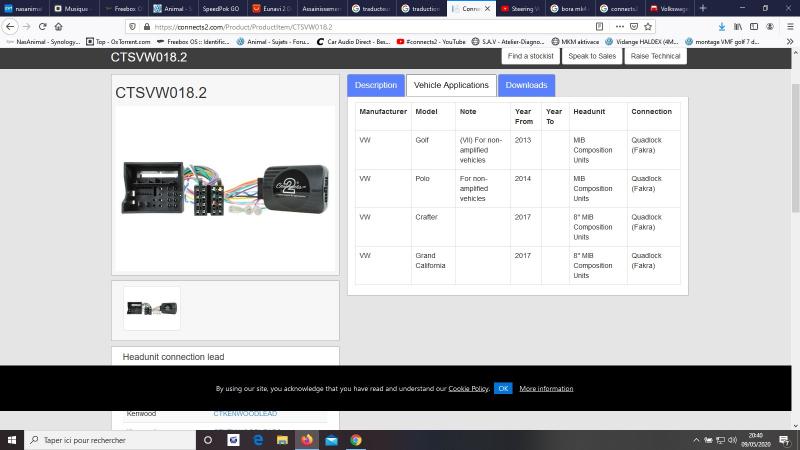The height and width of the screenshot is (450, 800).
Task: Click the 2013 year from cell
Action: point(525,150)
